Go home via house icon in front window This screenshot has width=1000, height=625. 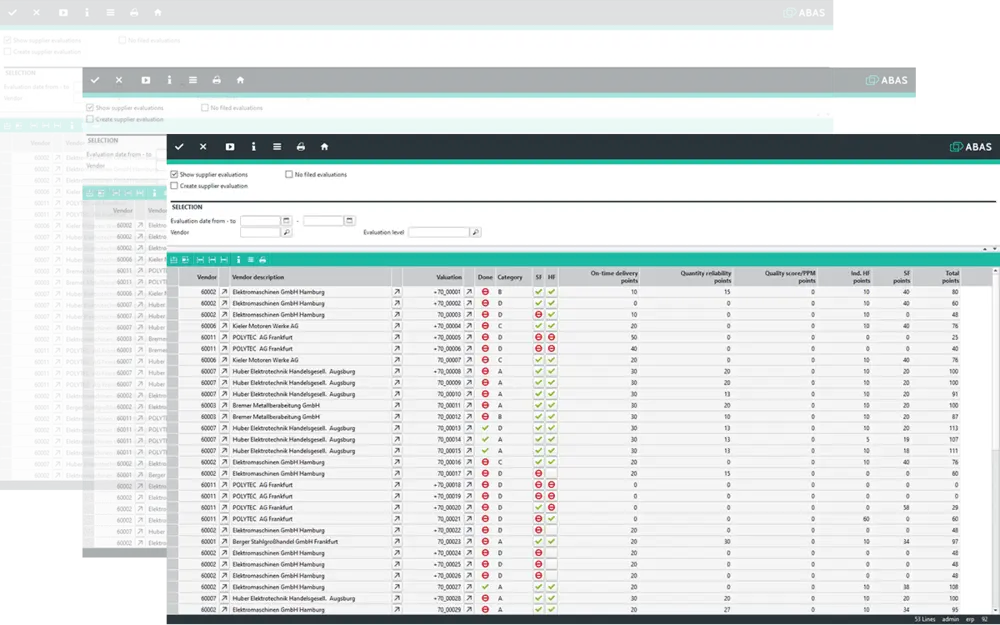[324, 147]
